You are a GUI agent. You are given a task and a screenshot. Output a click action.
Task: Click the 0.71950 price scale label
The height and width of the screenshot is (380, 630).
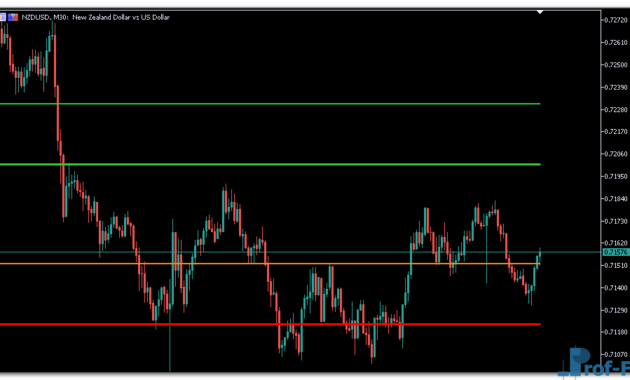pos(616,177)
